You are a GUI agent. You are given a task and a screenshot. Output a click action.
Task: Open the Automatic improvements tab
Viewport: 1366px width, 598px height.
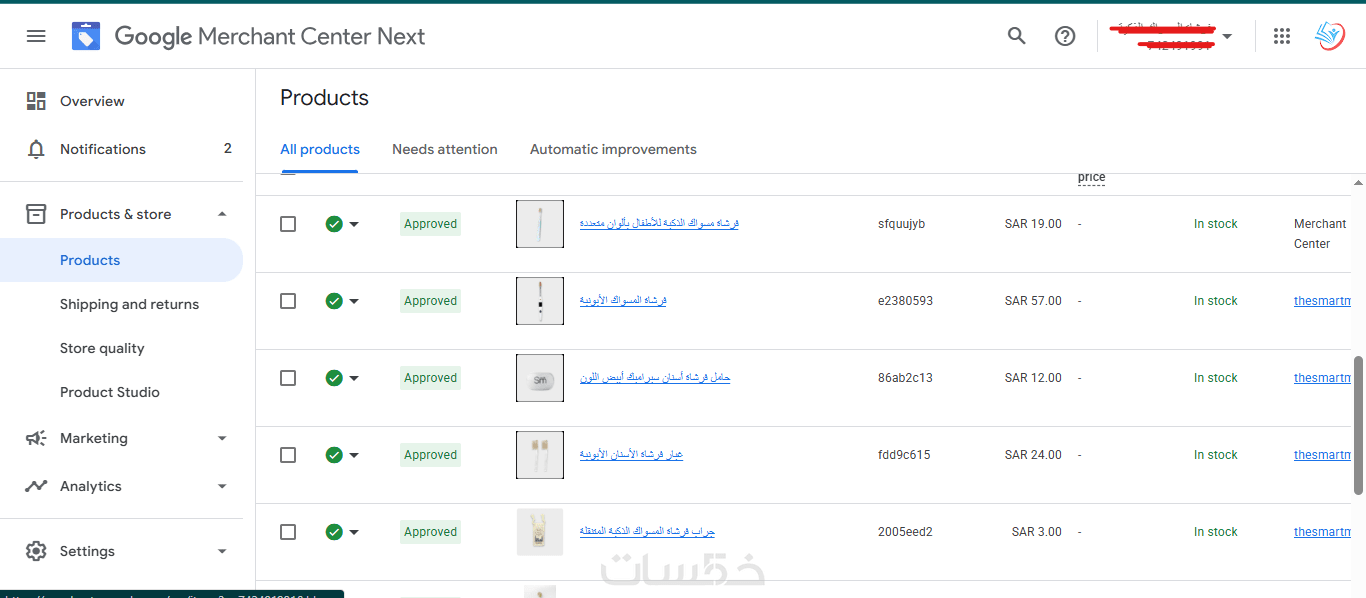613,149
